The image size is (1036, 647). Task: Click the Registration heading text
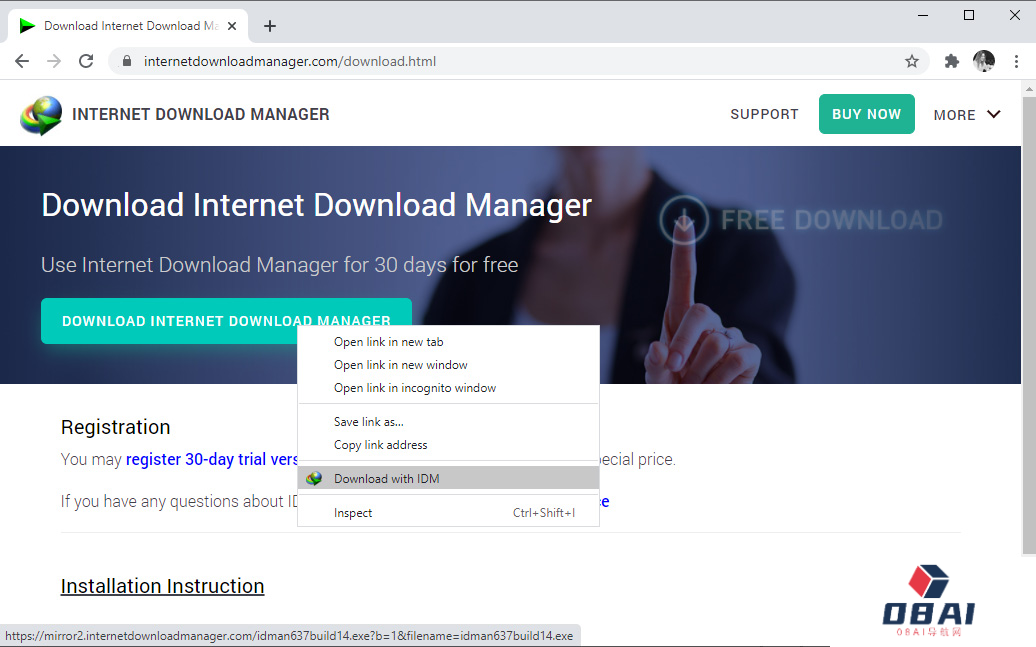[116, 428]
